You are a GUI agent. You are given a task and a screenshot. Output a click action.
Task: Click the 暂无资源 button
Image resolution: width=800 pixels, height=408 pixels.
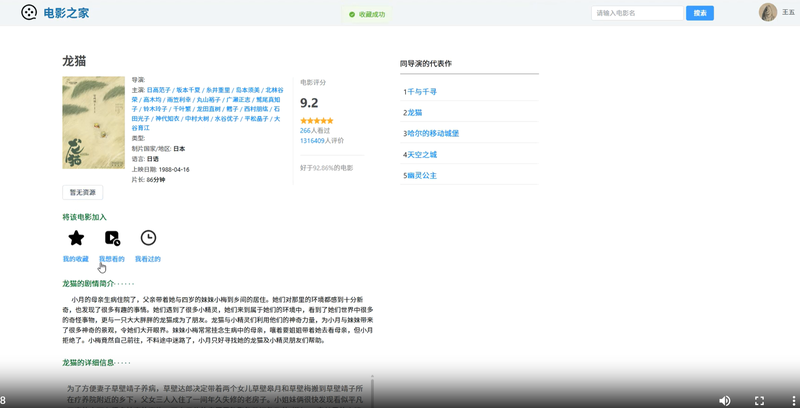(83, 193)
